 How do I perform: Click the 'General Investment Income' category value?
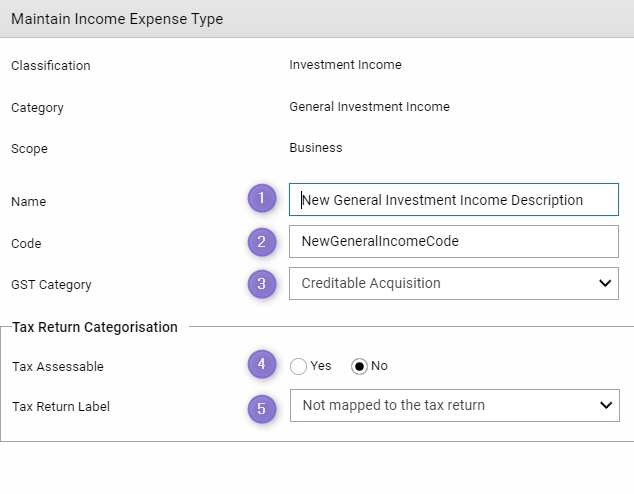369,107
